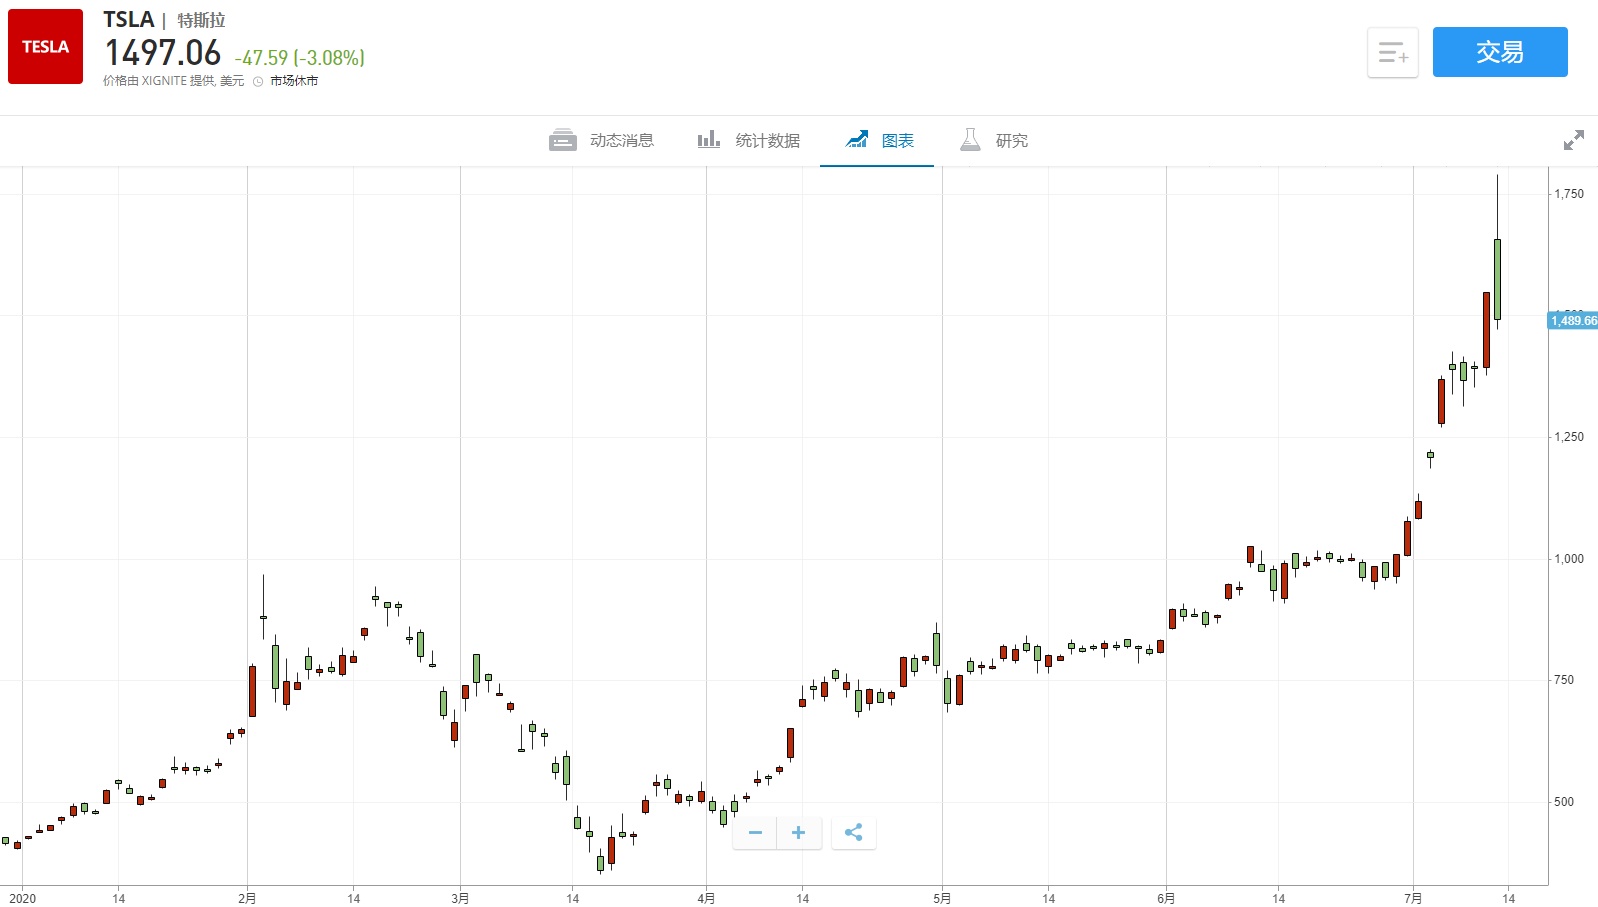The height and width of the screenshot is (907, 1598).
Task: Open the 研究 research tab
Action: click(994, 141)
